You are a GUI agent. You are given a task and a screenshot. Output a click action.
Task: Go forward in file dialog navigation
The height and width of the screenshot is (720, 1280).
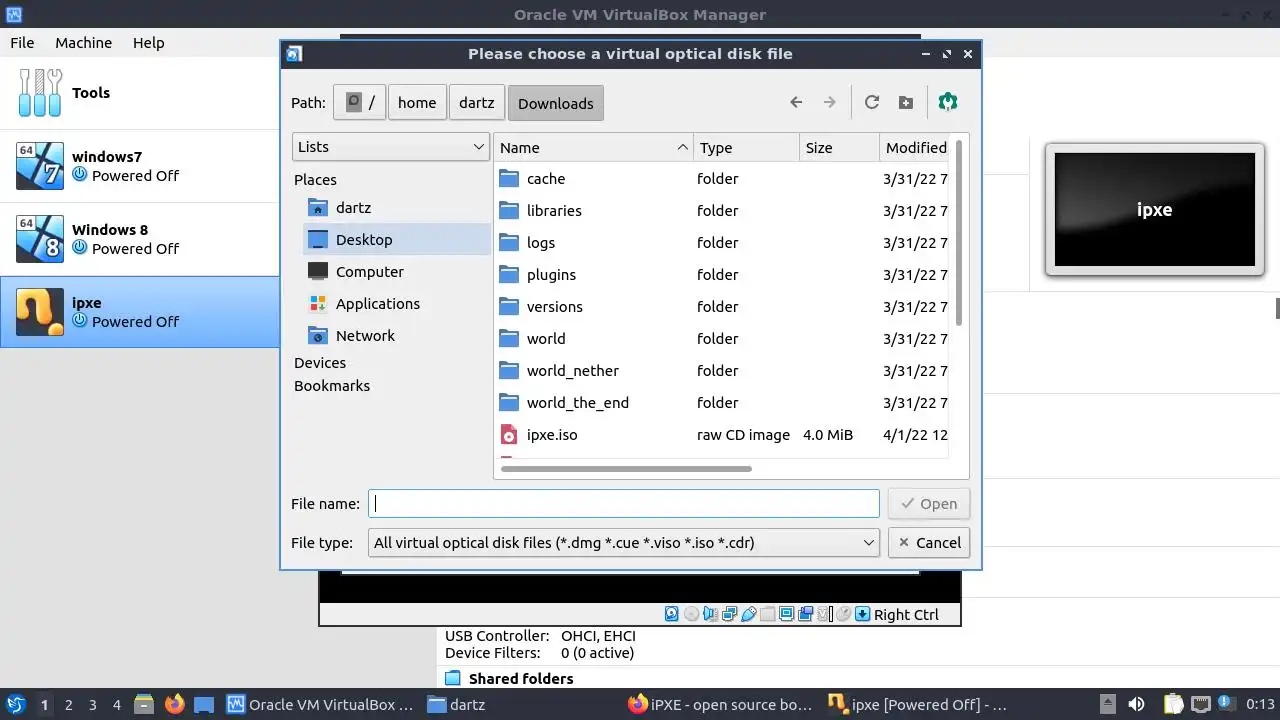tap(829, 102)
